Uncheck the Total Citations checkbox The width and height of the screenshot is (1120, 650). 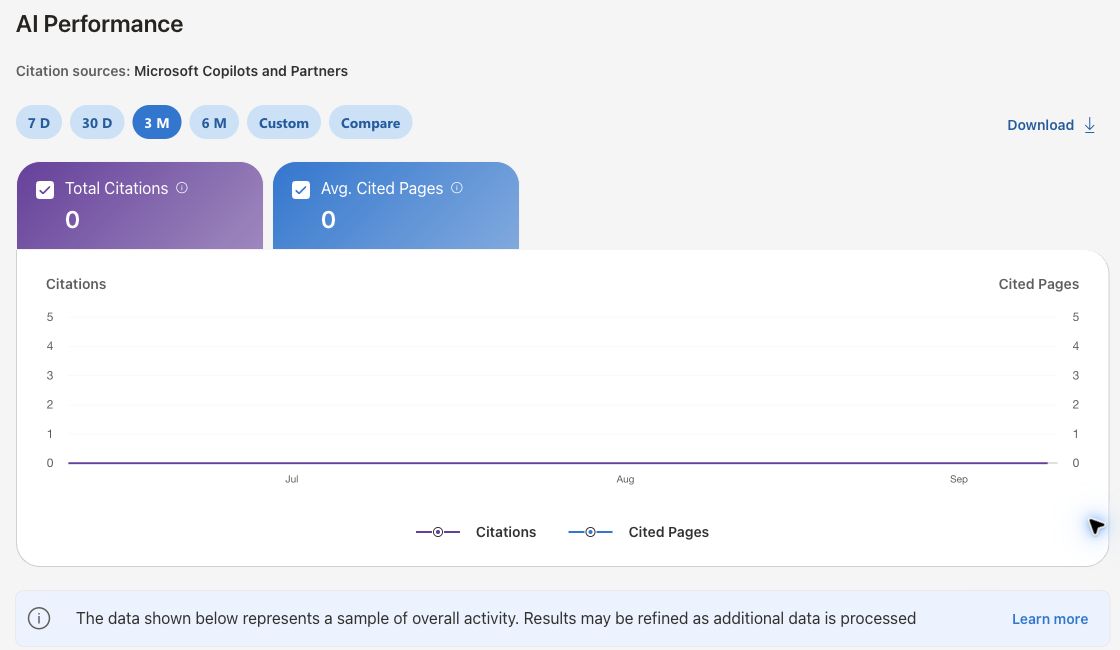45,189
